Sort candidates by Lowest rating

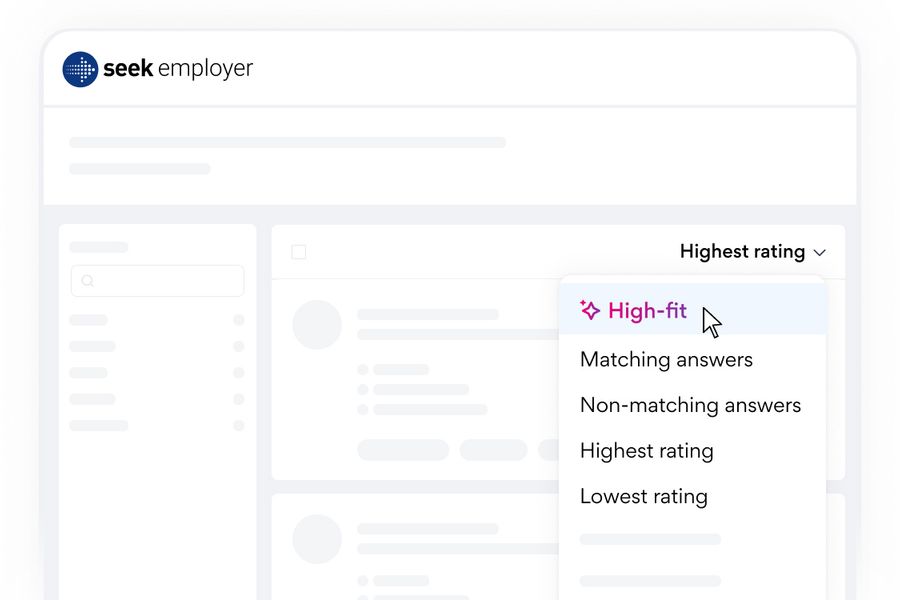tap(643, 496)
